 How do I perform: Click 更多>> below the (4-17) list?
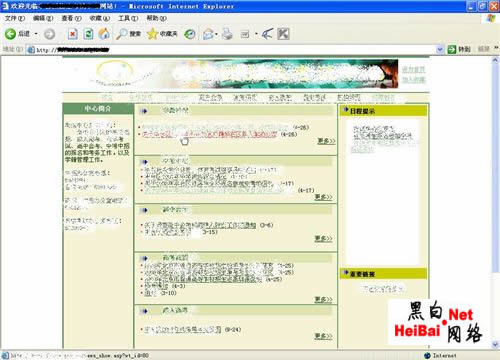pyautogui.click(x=323, y=197)
